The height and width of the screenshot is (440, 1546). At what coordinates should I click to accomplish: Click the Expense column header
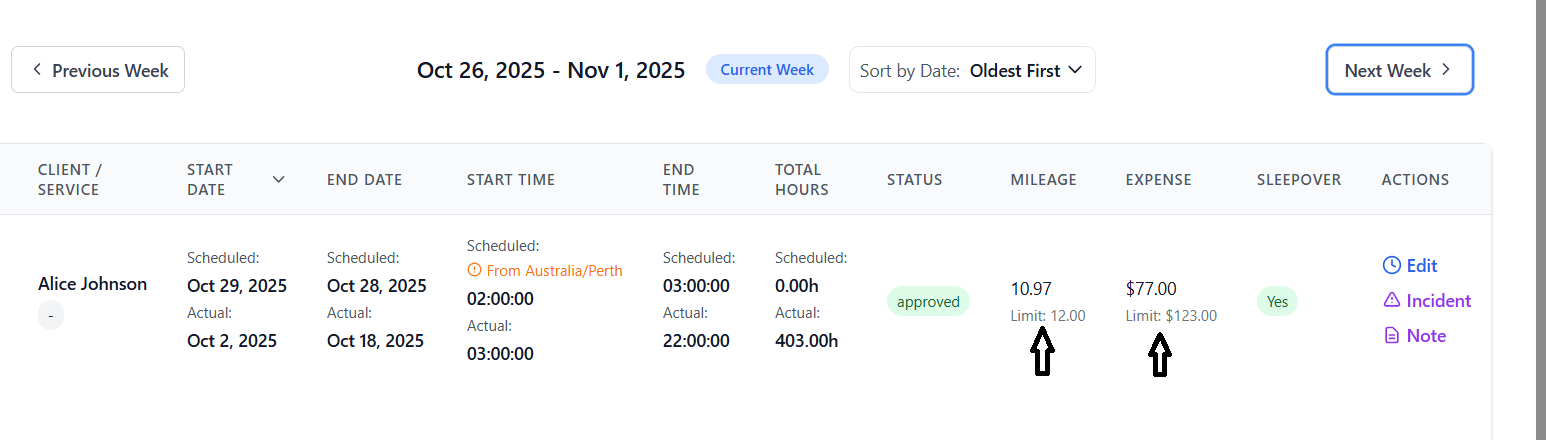point(1158,180)
